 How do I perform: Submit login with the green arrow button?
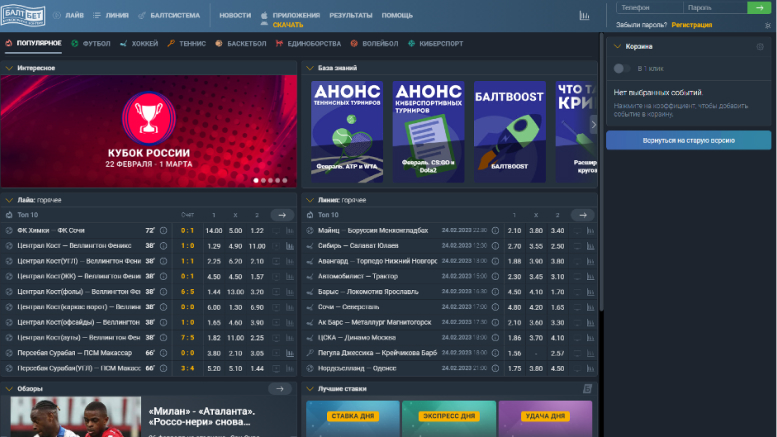[x=758, y=8]
